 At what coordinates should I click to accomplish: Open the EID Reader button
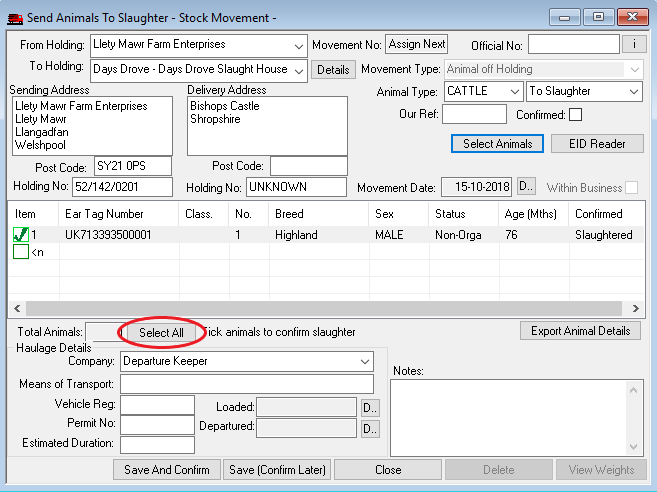tap(597, 144)
